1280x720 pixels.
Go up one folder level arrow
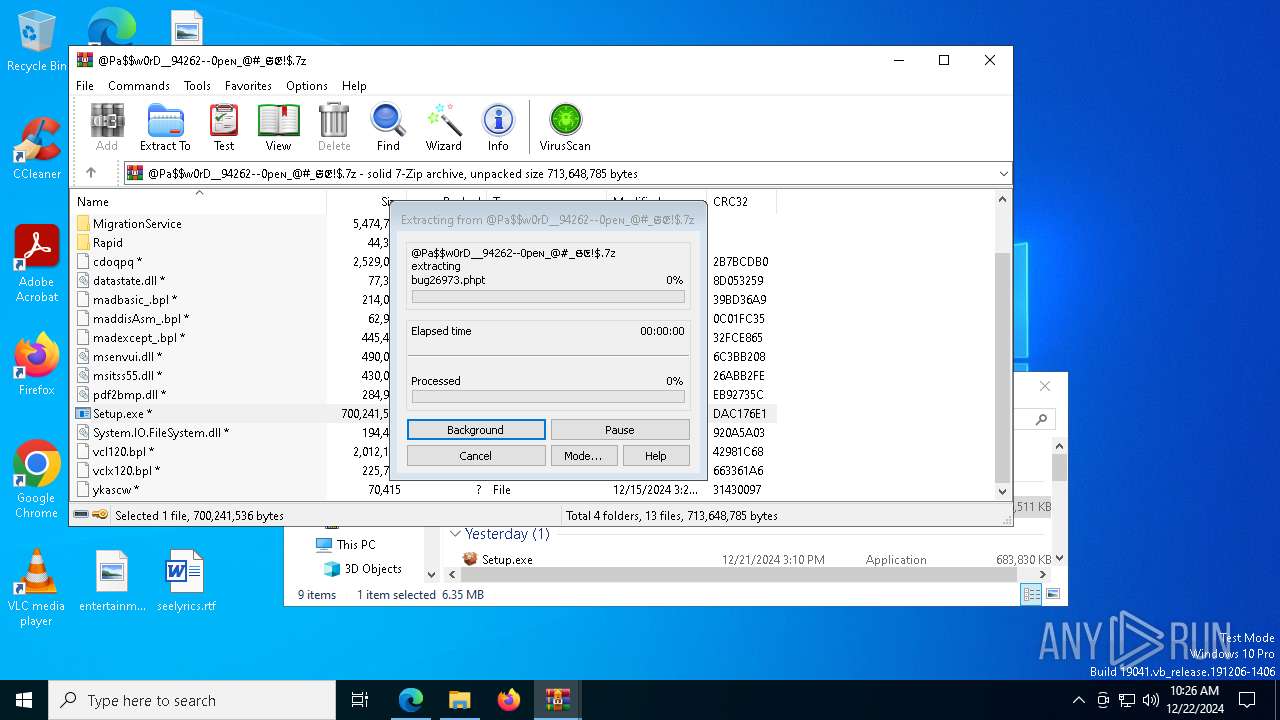91,173
